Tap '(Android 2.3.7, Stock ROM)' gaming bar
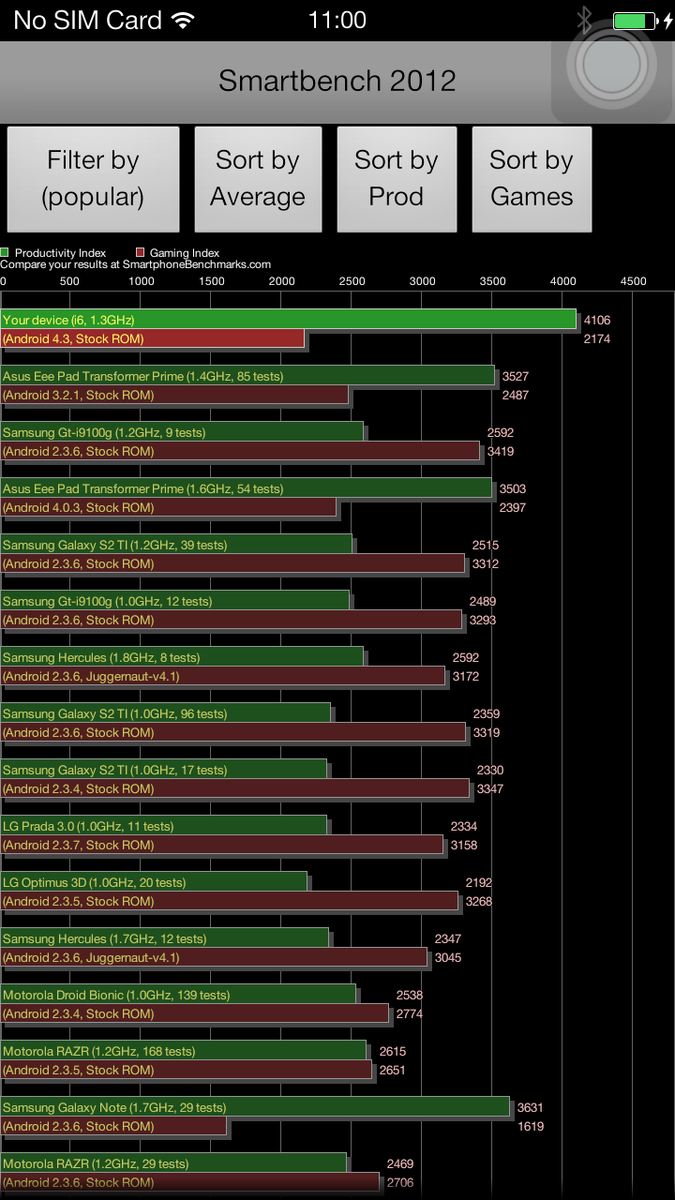The width and height of the screenshot is (675, 1200). click(221, 845)
